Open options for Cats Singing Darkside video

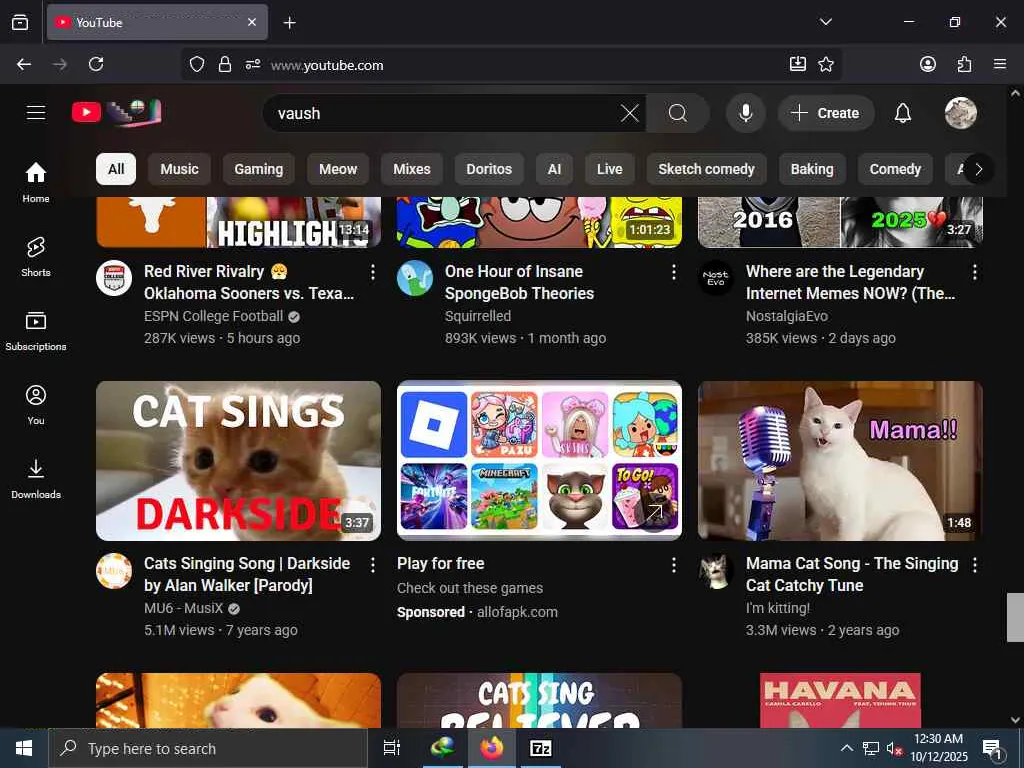[373, 565]
